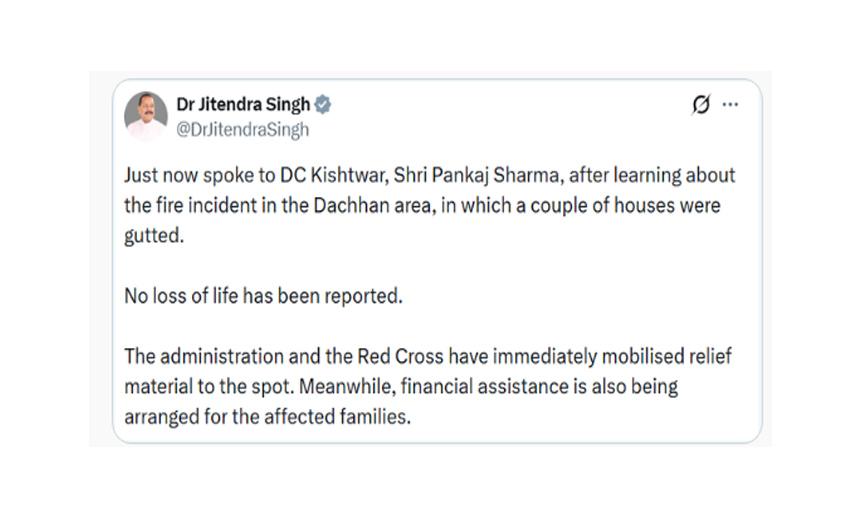Open Grok explain icon on the post
The image size is (866, 529).
(701, 105)
